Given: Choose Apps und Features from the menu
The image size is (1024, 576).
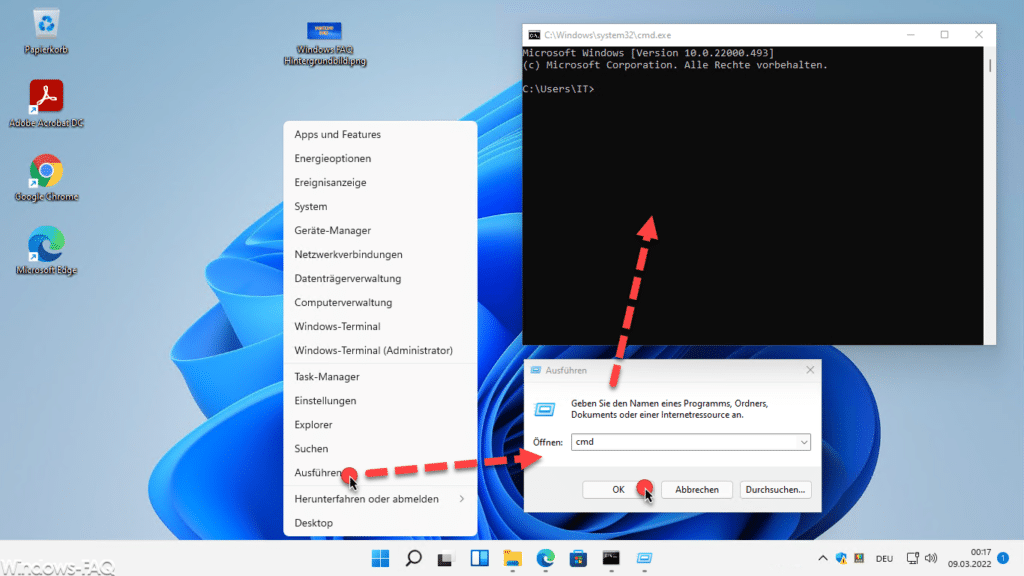Looking at the screenshot, I should tap(380, 135).
